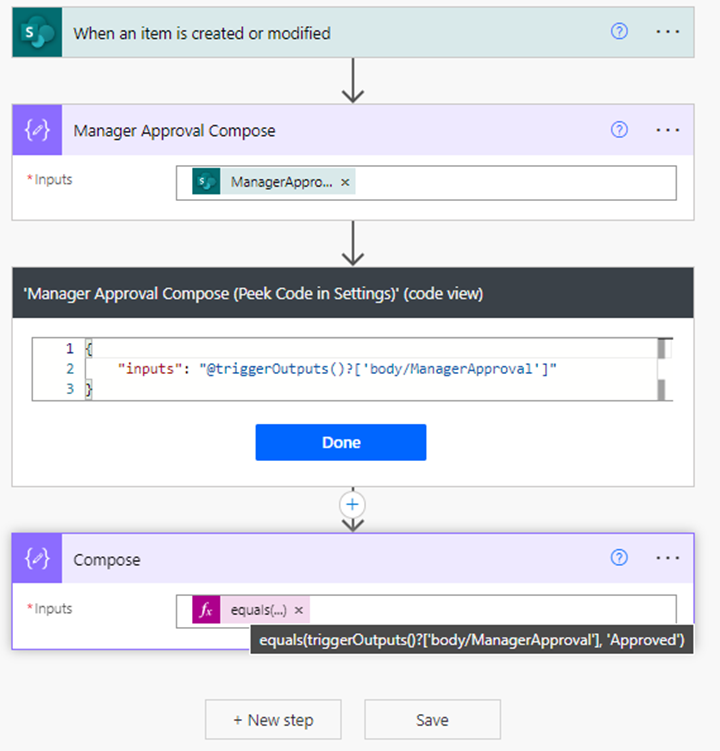Collapse the Manager Approval Compose header
Image resolution: width=720 pixels, height=751 pixels.
tap(300, 130)
